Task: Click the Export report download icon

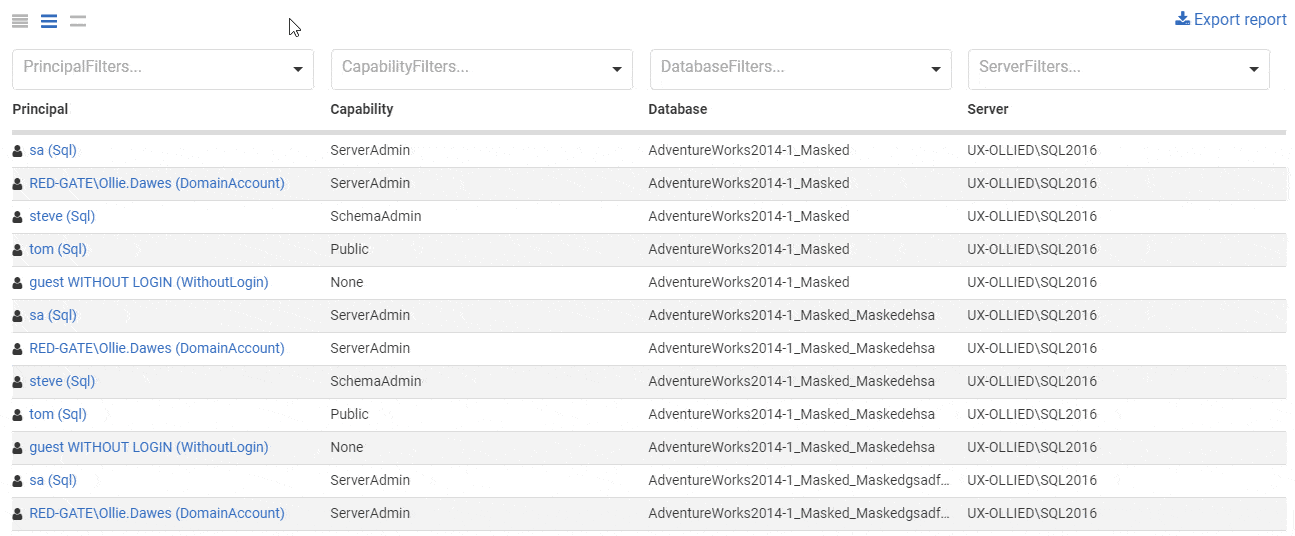Action: pos(1182,19)
